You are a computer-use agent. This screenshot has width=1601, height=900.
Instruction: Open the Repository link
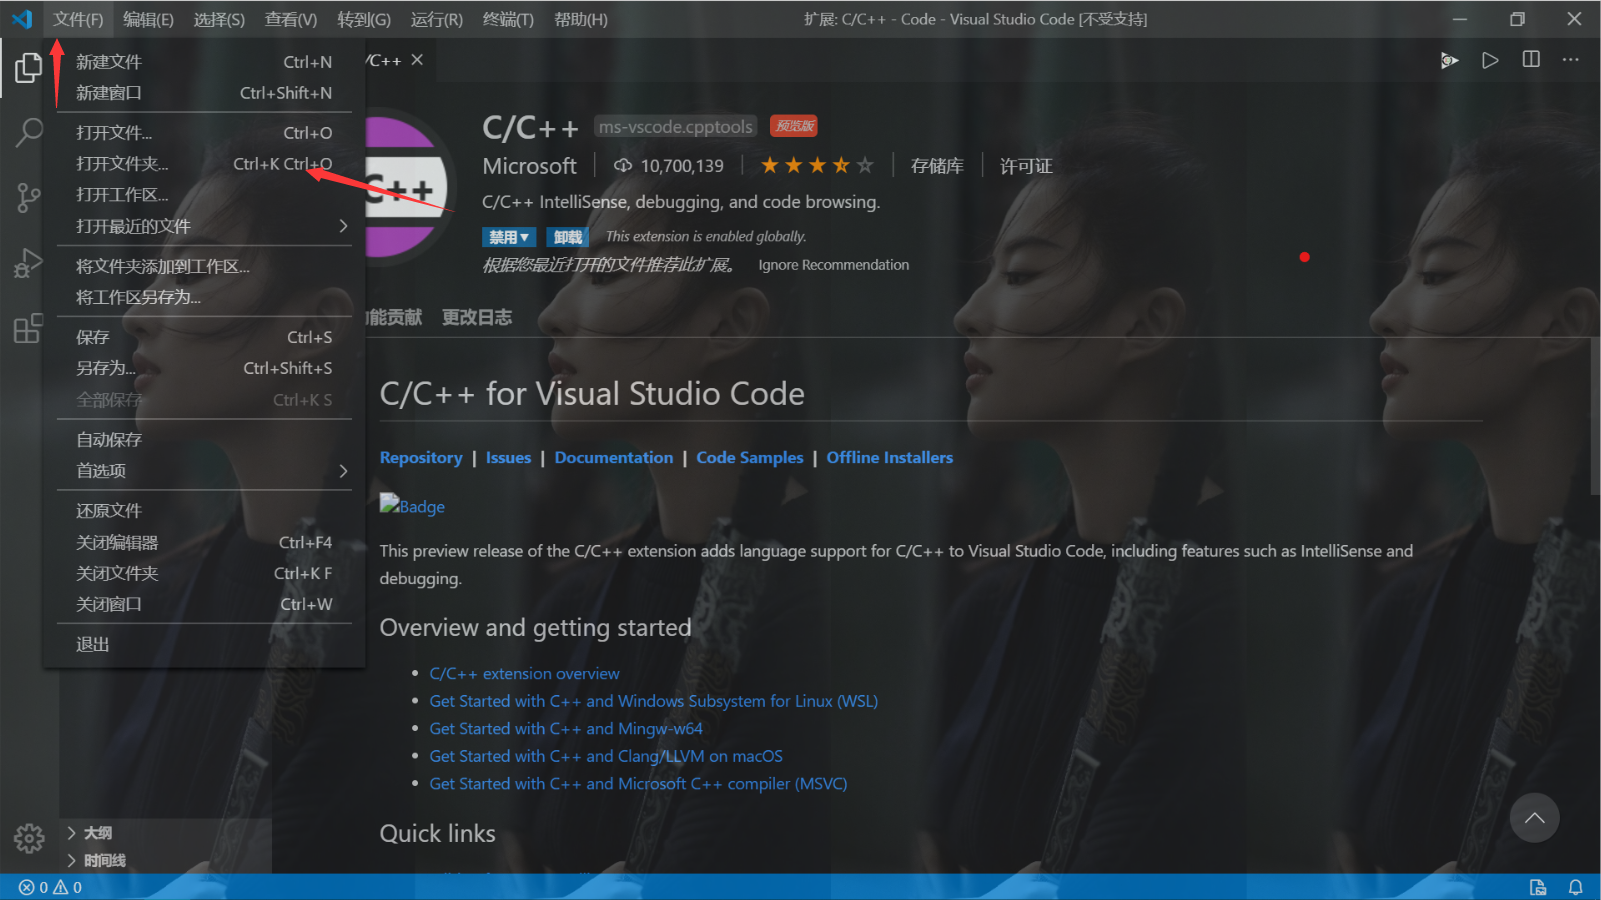click(x=421, y=457)
